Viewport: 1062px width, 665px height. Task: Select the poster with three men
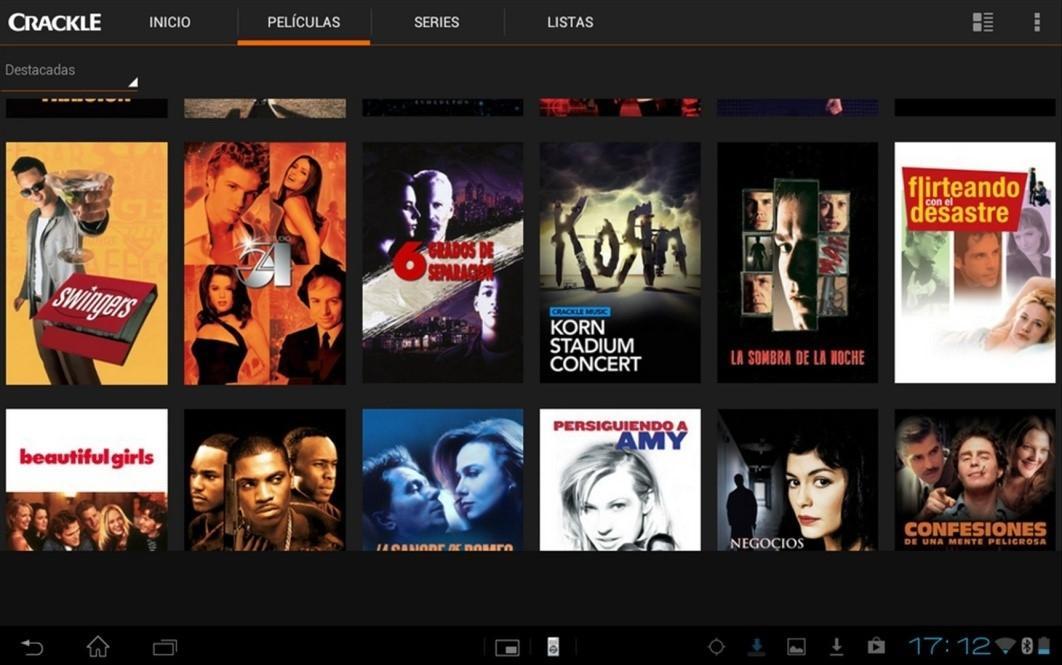click(x=265, y=479)
